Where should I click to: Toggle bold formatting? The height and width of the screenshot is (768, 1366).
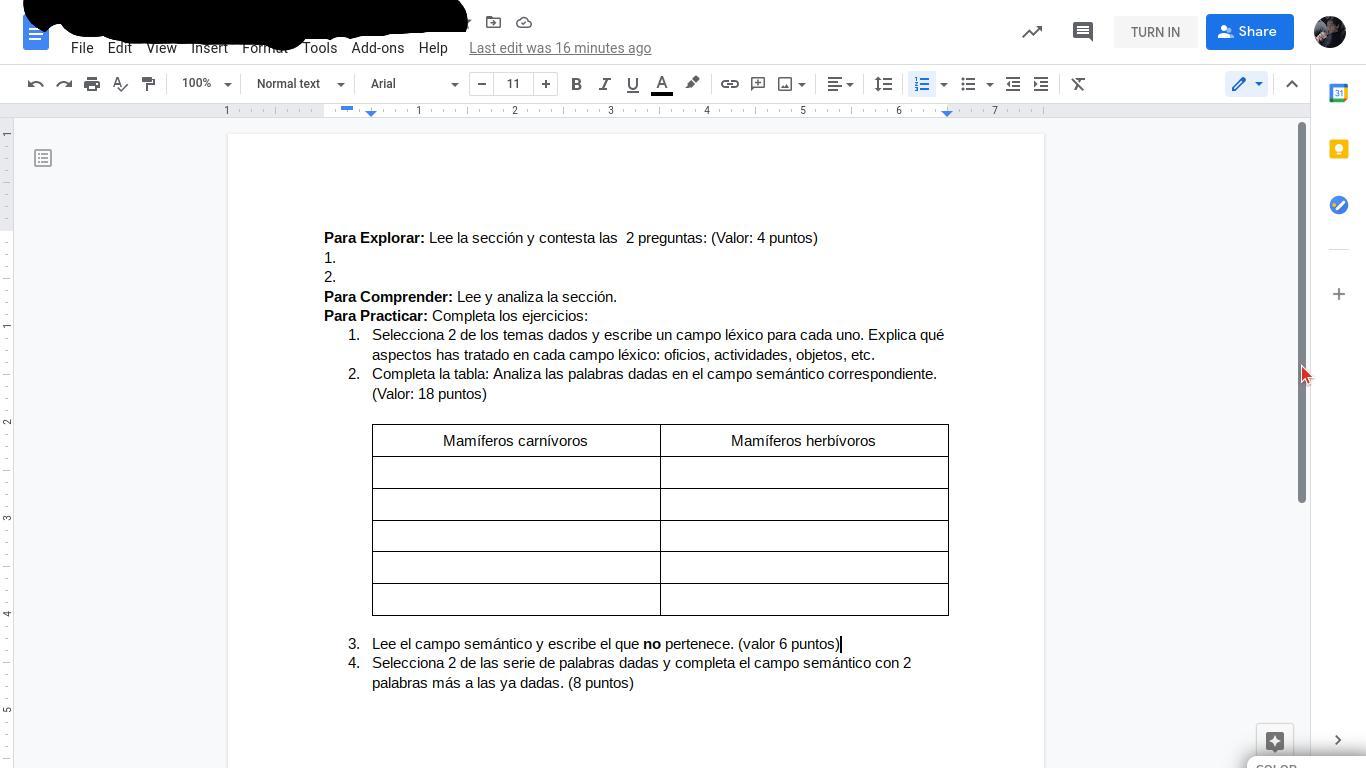(x=576, y=84)
